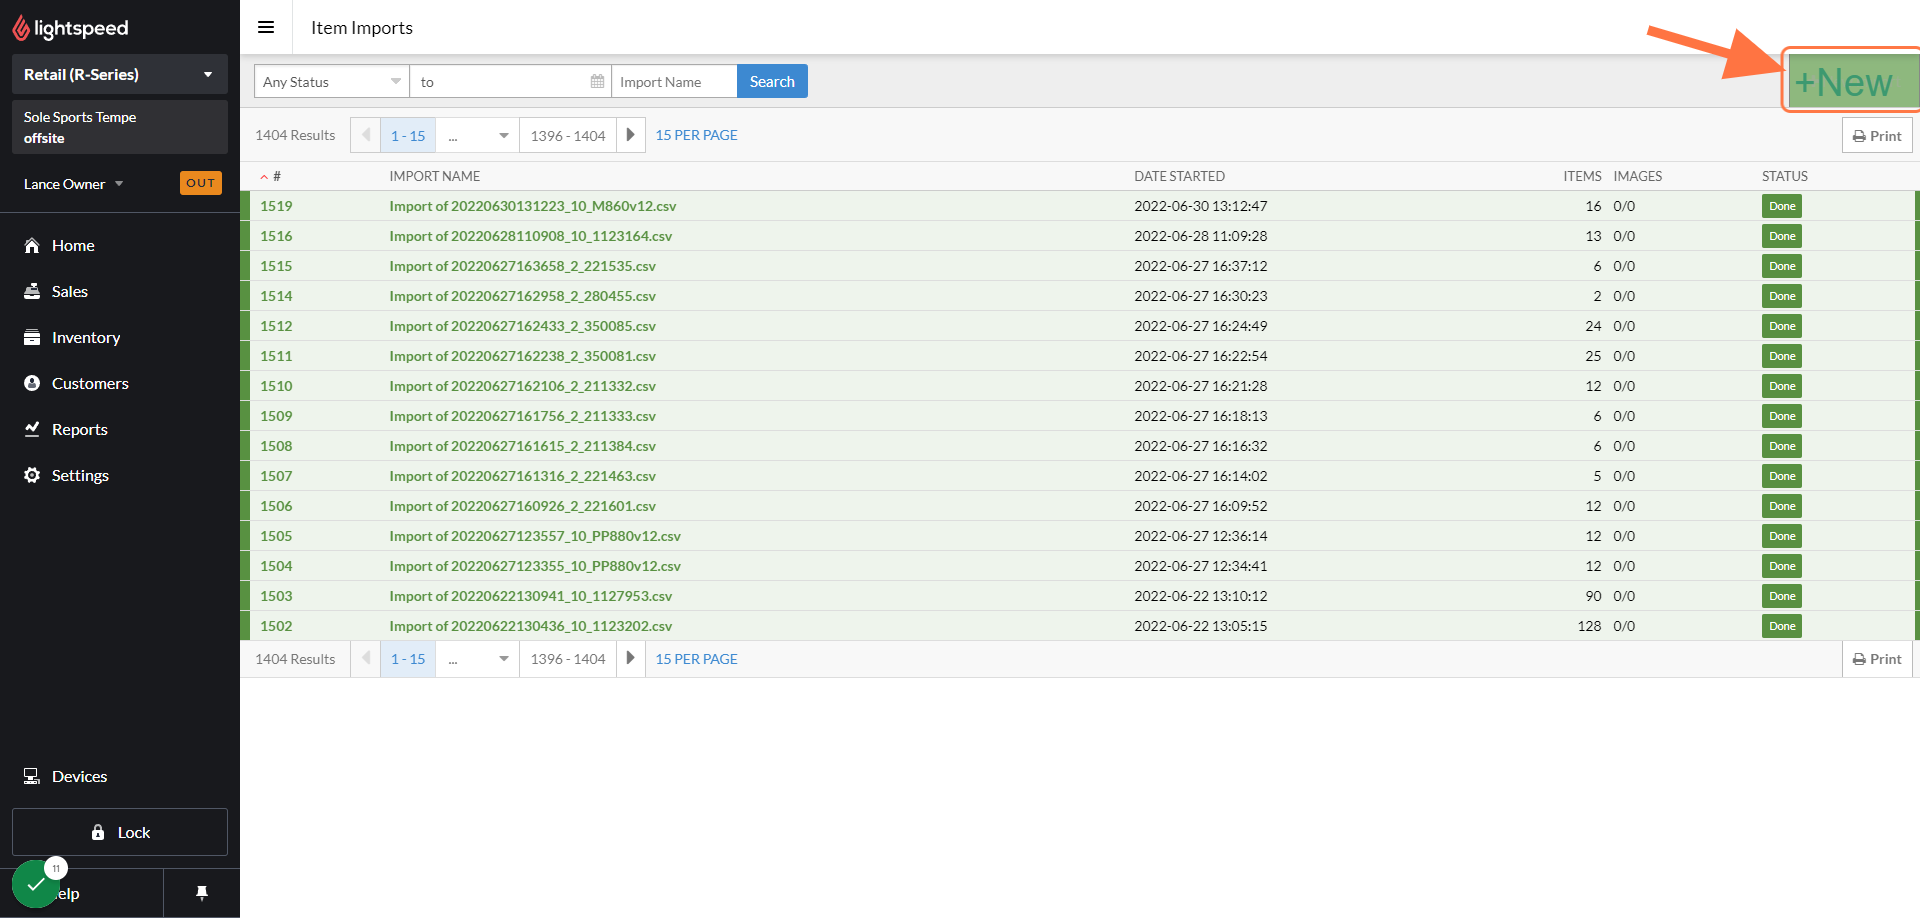1920x918 pixels.
Task: Open the Any Status filter dropdown
Action: [332, 81]
